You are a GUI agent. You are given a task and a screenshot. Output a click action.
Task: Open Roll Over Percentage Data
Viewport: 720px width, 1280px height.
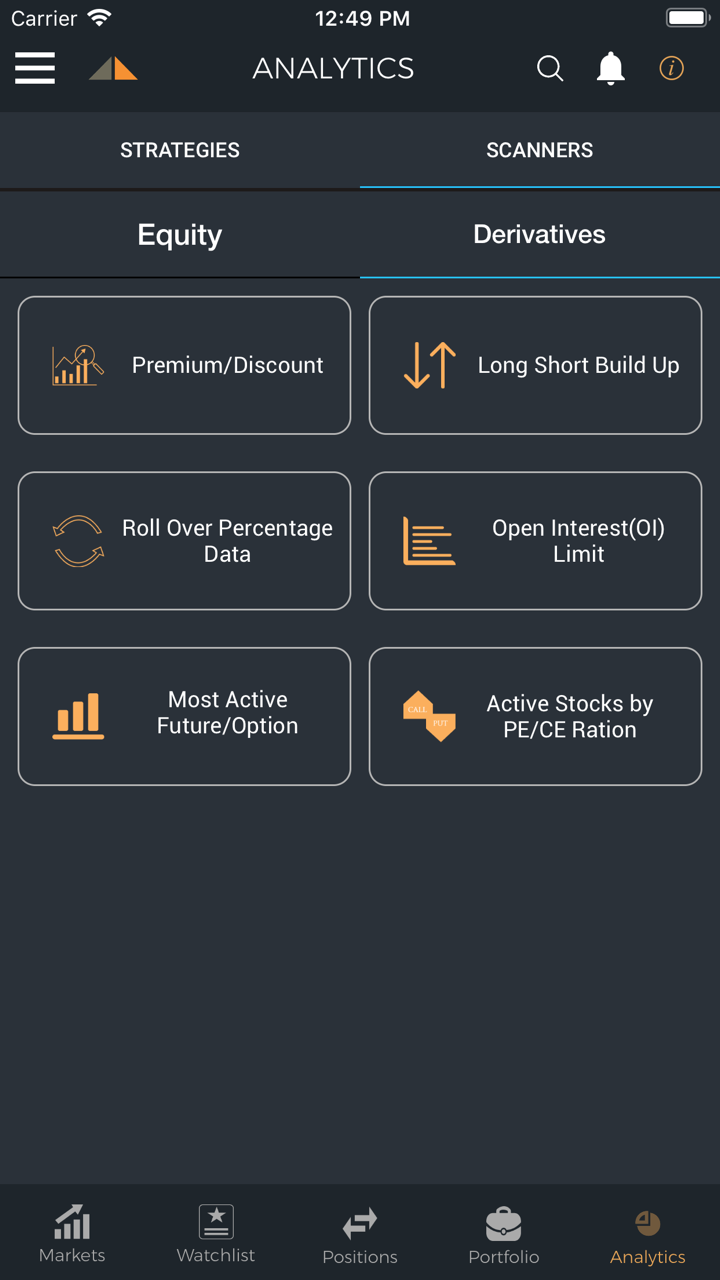pyautogui.click(x=185, y=541)
